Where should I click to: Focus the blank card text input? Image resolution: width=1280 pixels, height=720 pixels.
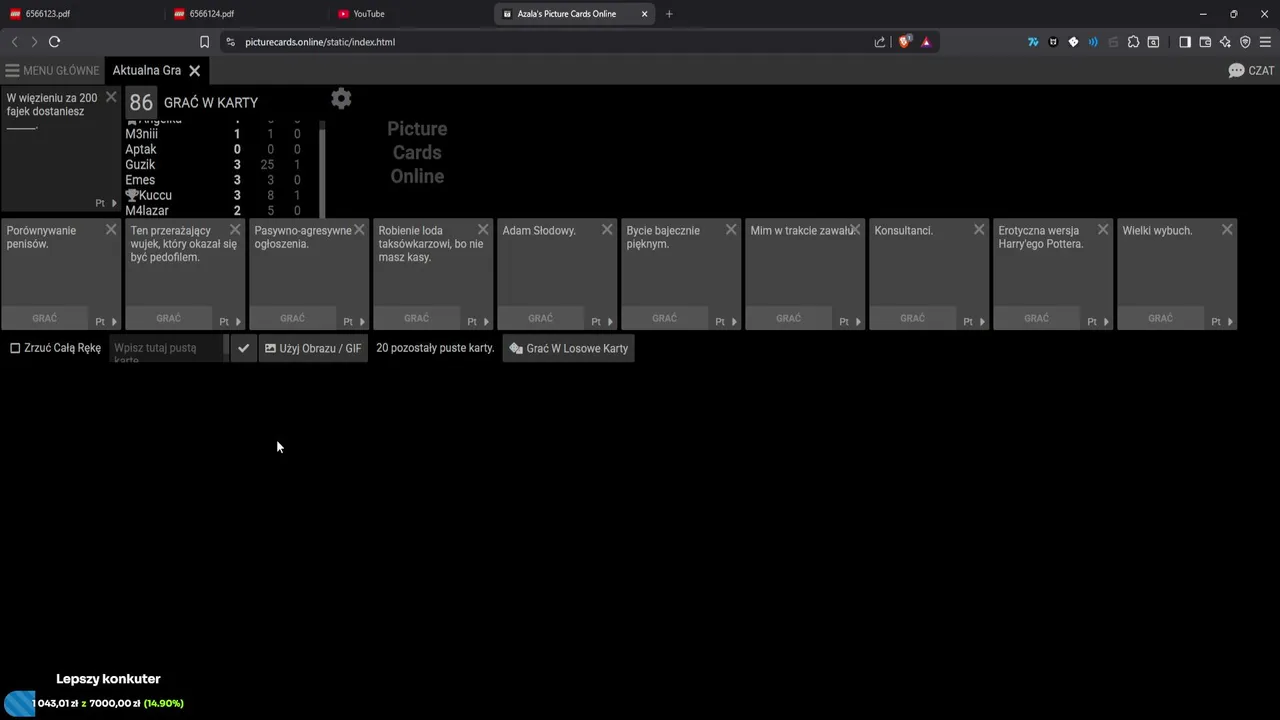click(x=169, y=348)
